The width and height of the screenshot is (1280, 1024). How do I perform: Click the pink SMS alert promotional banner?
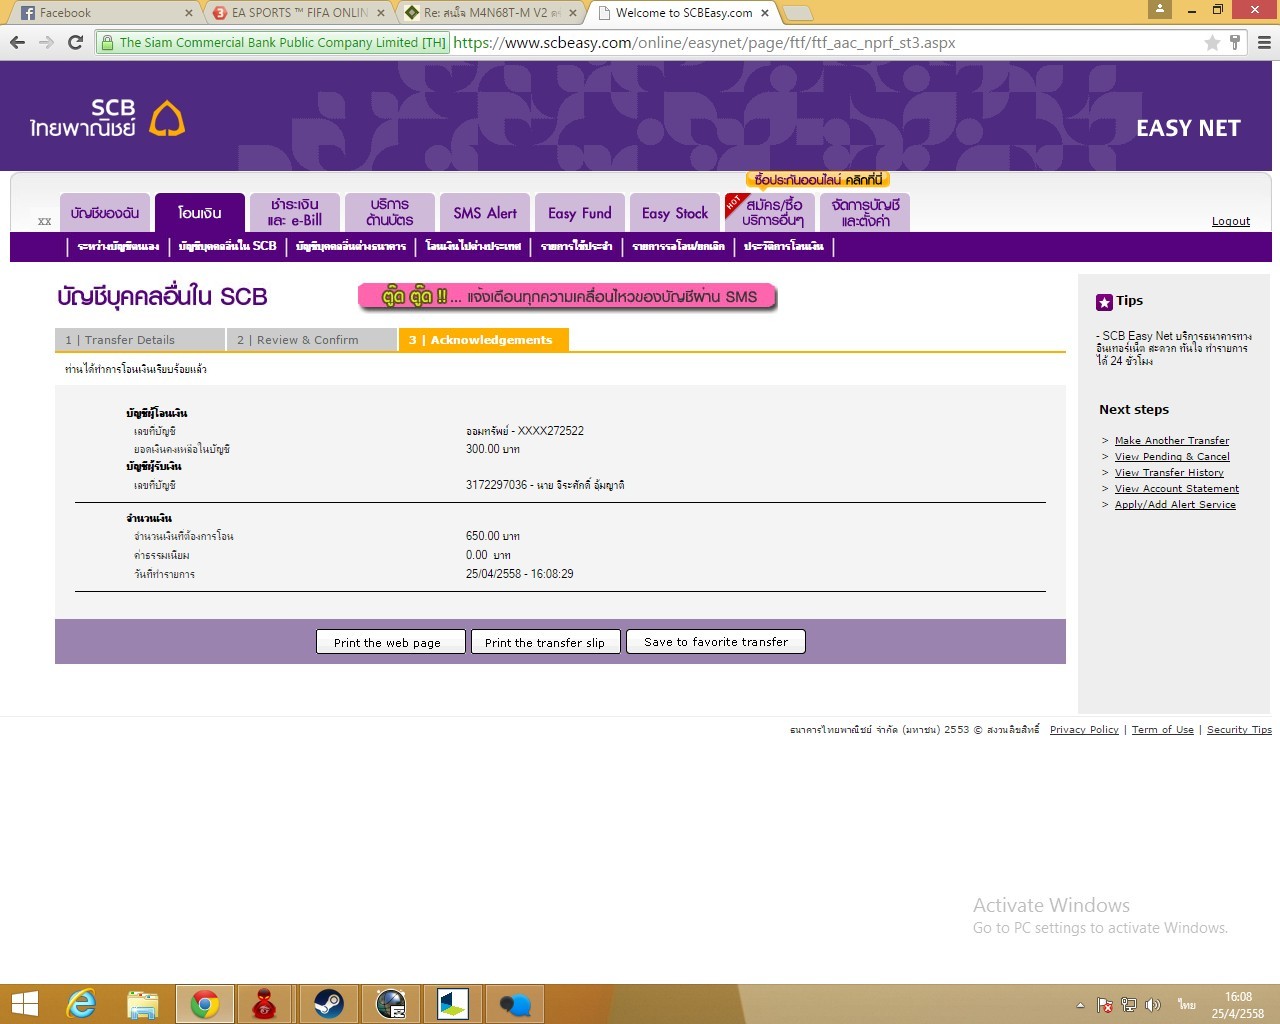[568, 297]
